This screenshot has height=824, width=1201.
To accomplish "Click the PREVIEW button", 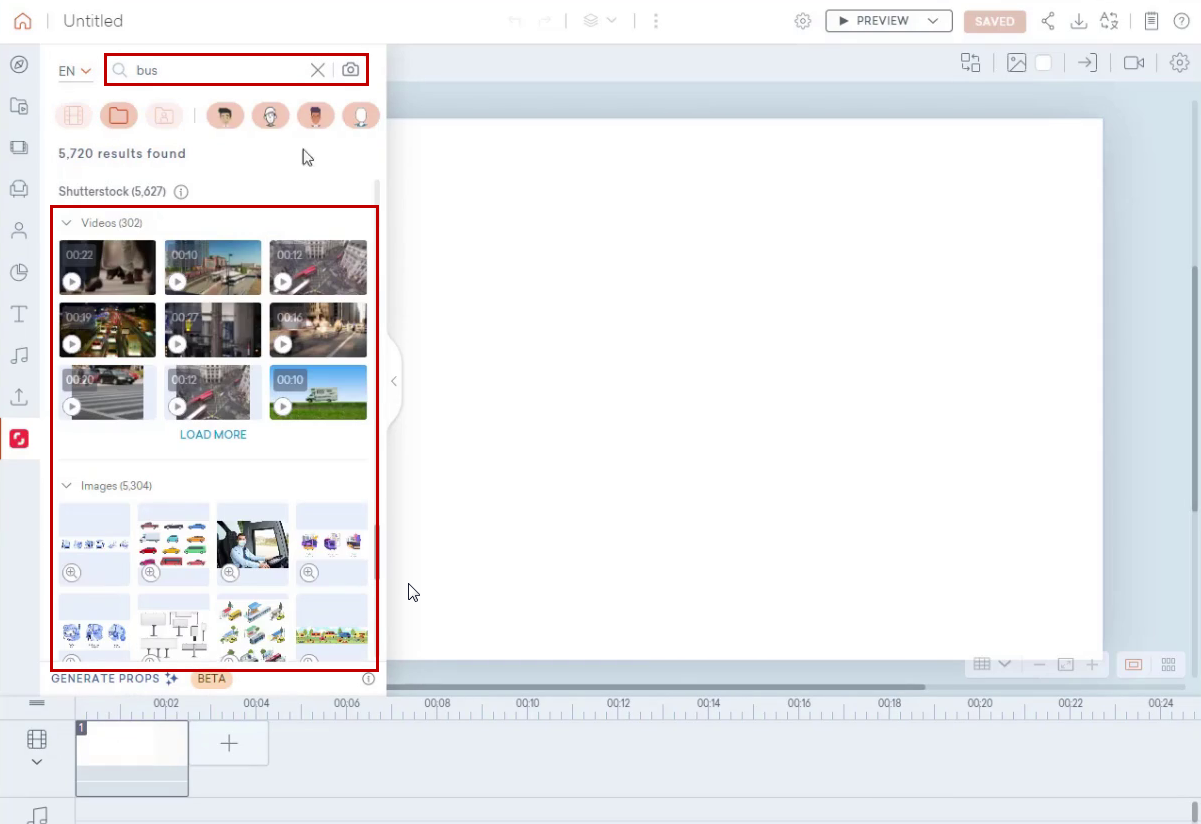I will (873, 21).
